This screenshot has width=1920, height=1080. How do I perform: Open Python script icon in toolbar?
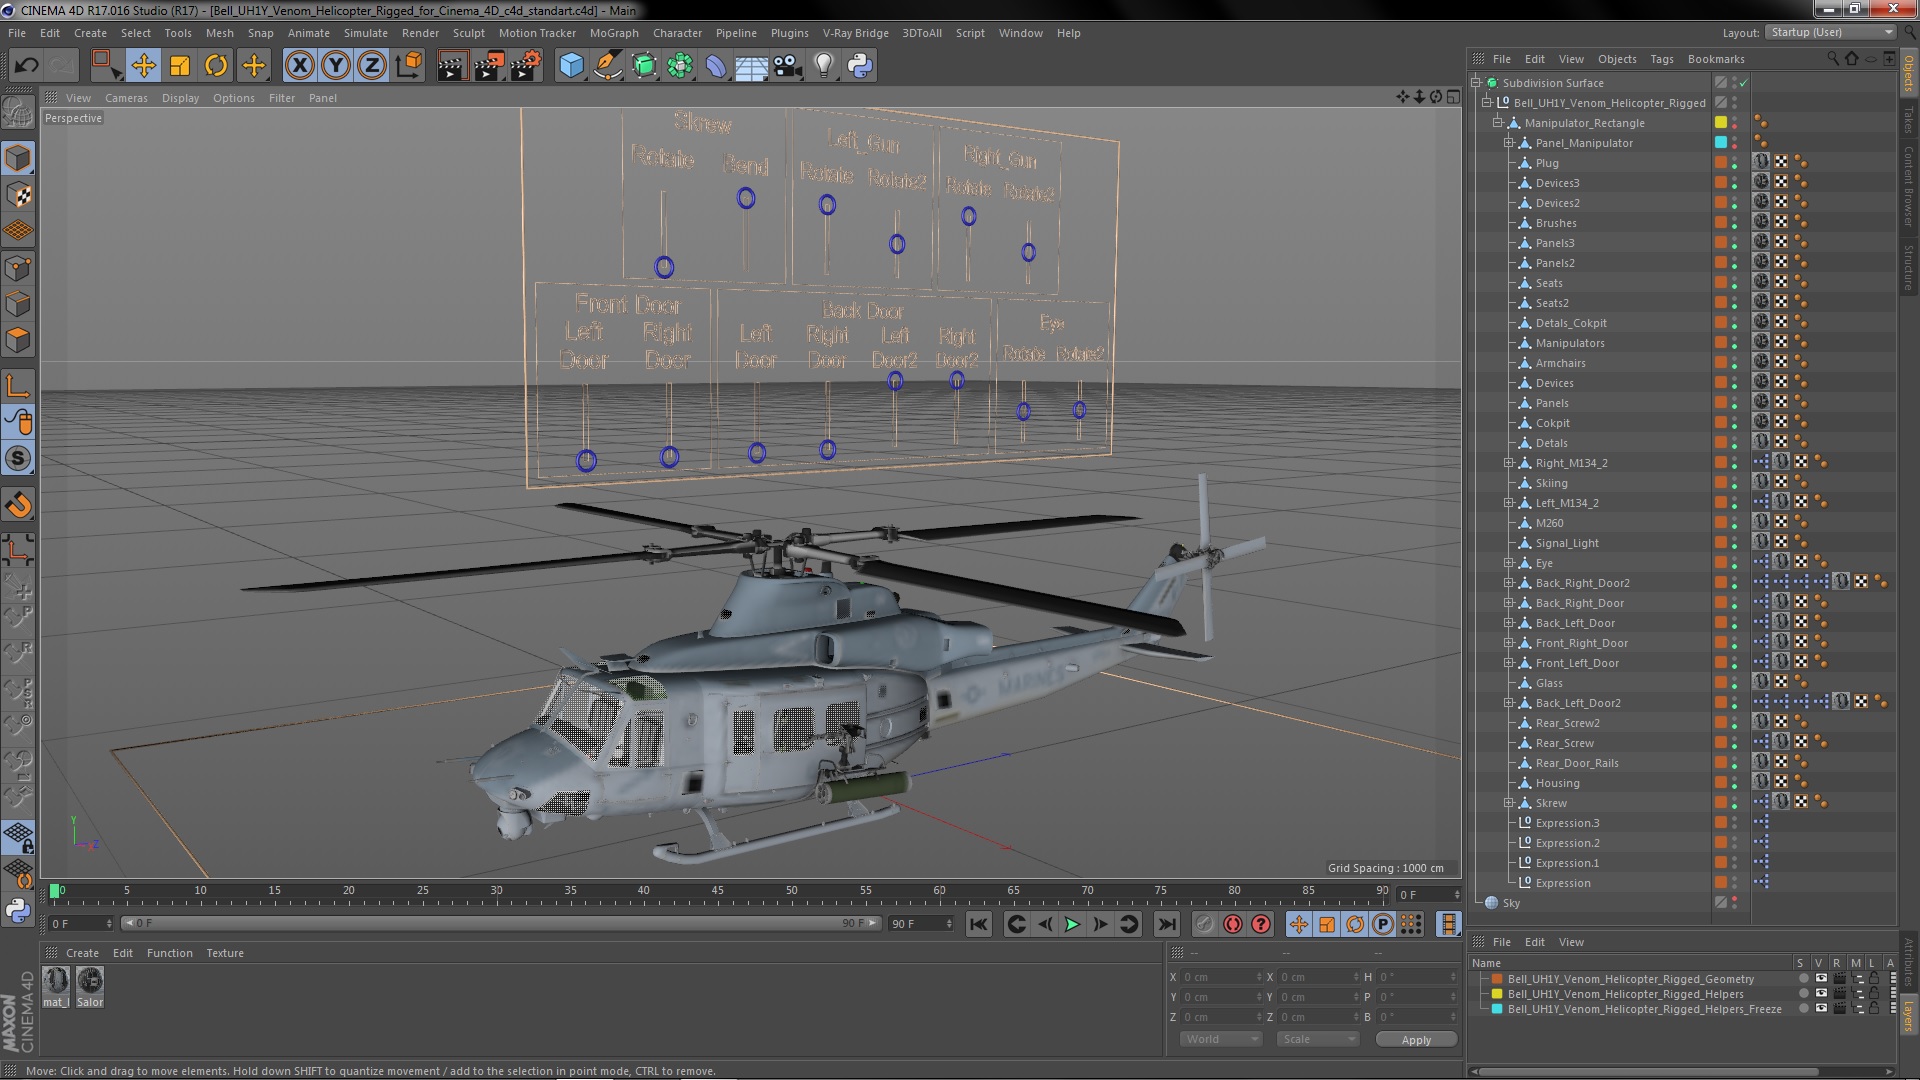pos(860,66)
